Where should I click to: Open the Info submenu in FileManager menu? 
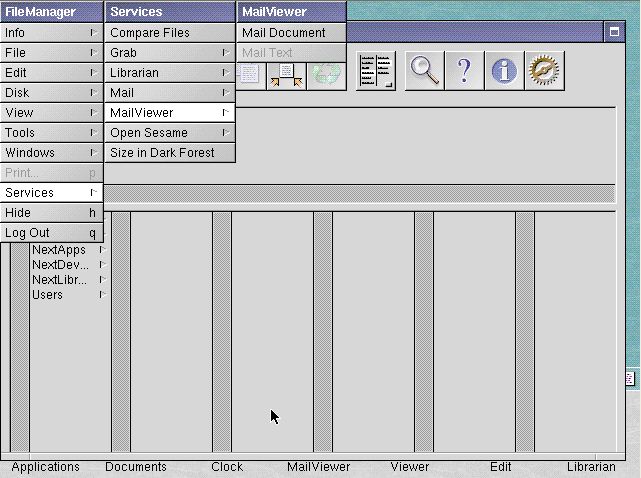pos(52,33)
